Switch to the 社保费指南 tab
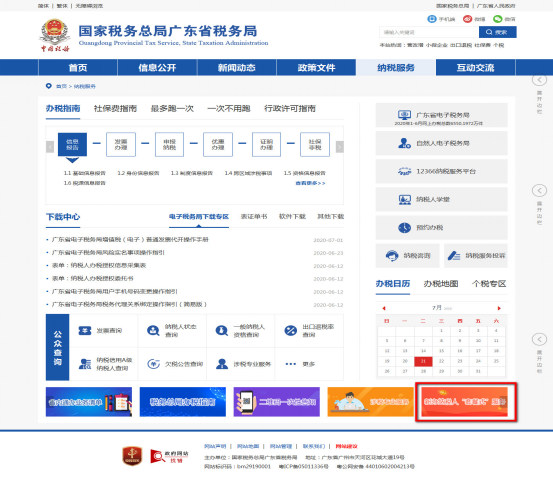Screen dimensions: 553x481 pyautogui.click(x=115, y=109)
